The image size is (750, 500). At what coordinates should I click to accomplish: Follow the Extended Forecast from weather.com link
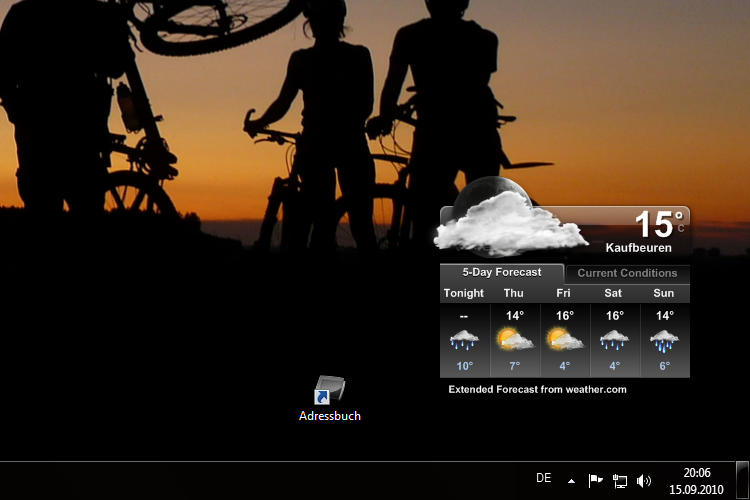[x=537, y=389]
